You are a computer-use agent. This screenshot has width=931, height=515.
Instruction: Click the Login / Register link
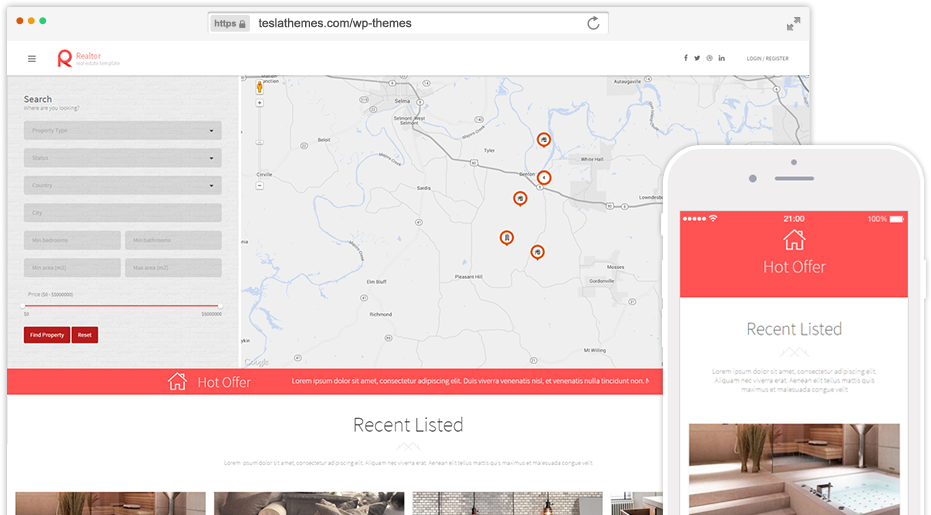pos(767,59)
